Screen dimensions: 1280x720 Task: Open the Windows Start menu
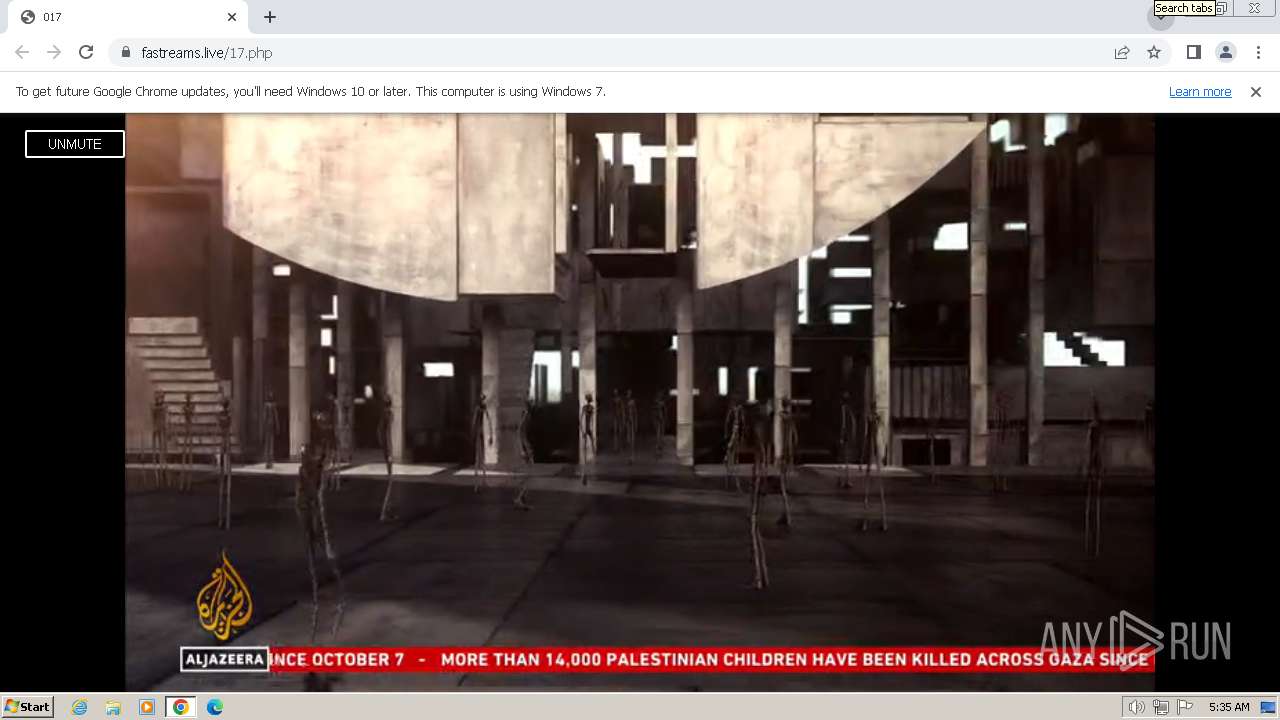click(x=27, y=706)
